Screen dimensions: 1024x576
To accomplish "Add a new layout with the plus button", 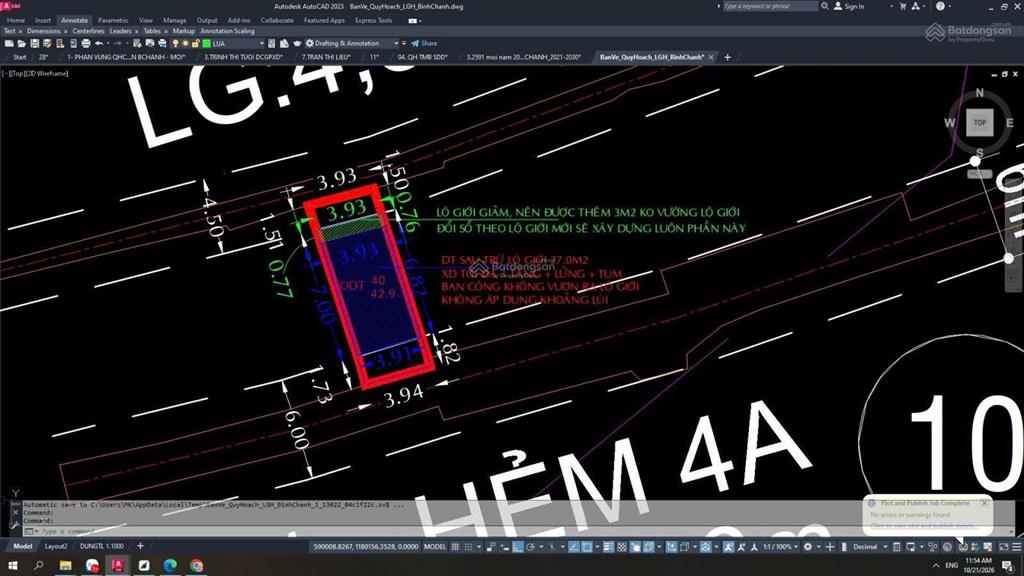I will [140, 546].
